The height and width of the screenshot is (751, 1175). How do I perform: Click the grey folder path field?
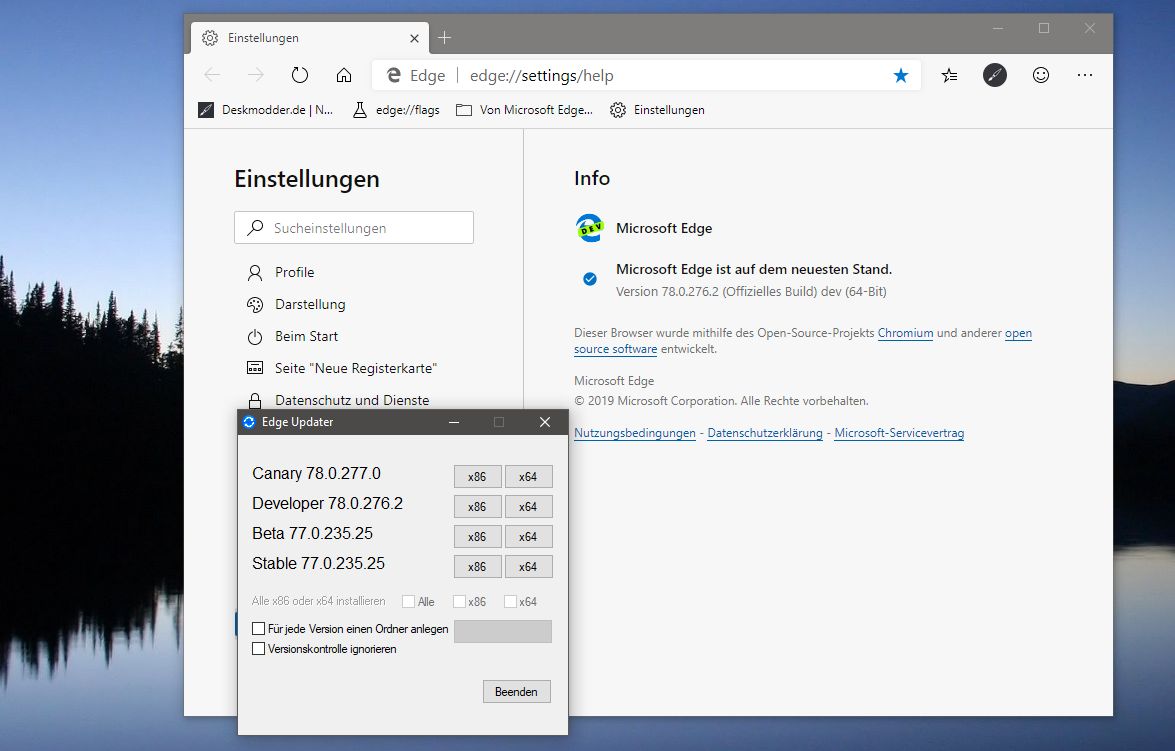503,631
